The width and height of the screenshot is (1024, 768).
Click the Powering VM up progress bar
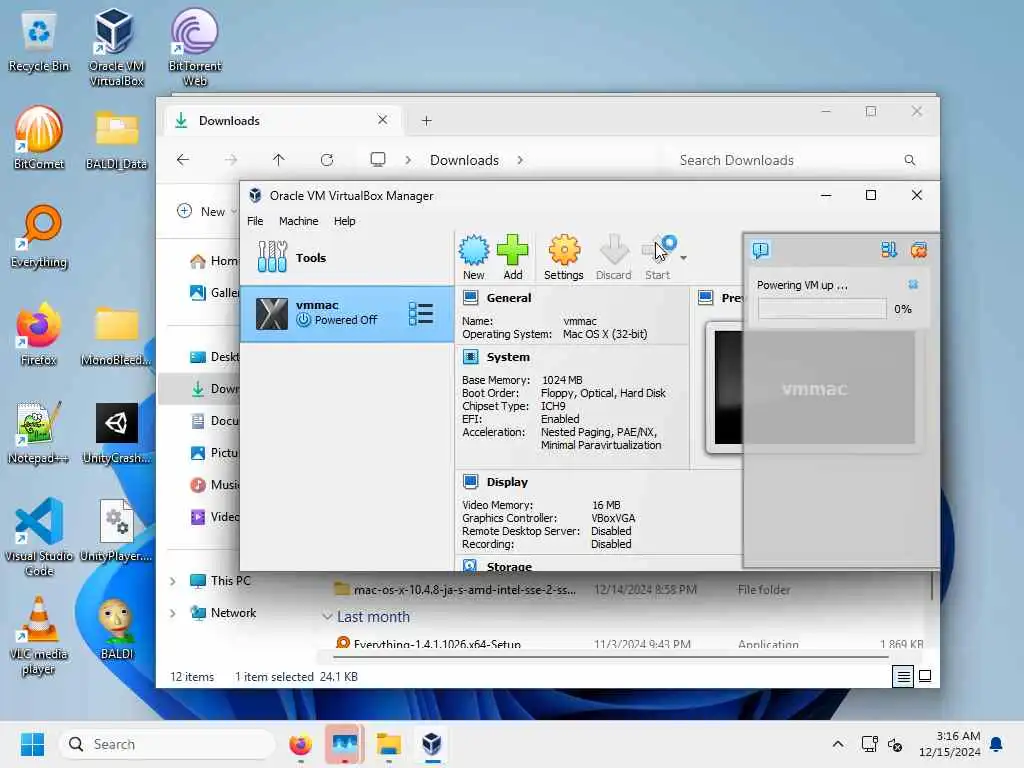(x=822, y=309)
